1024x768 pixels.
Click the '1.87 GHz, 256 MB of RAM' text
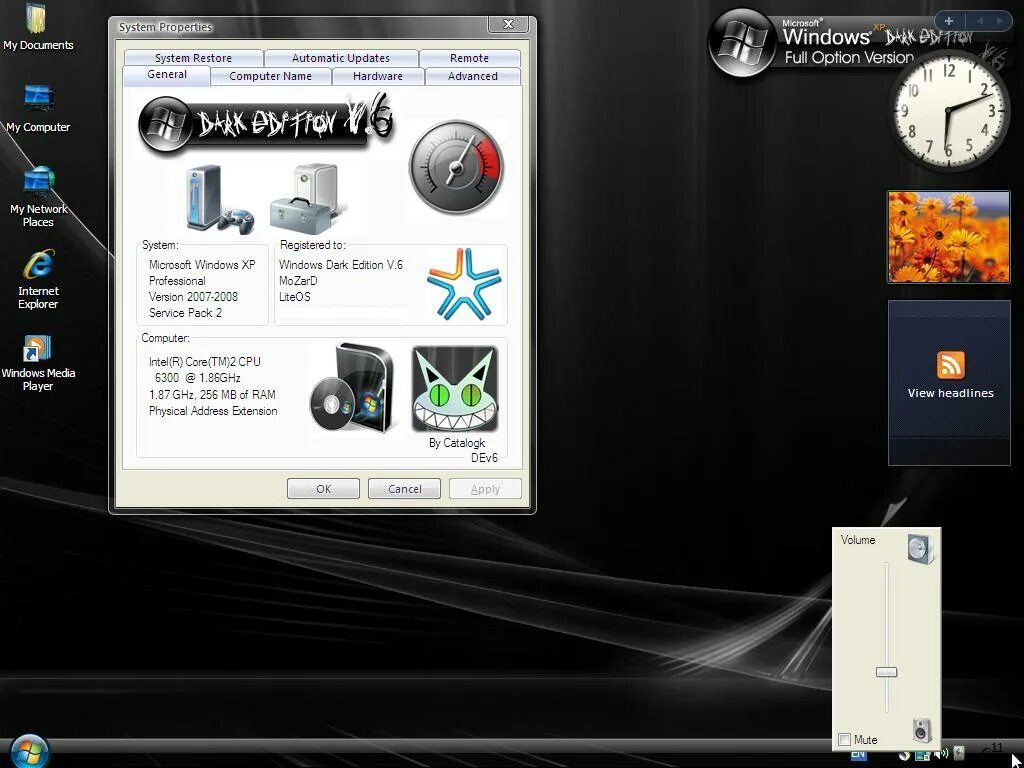click(212, 394)
